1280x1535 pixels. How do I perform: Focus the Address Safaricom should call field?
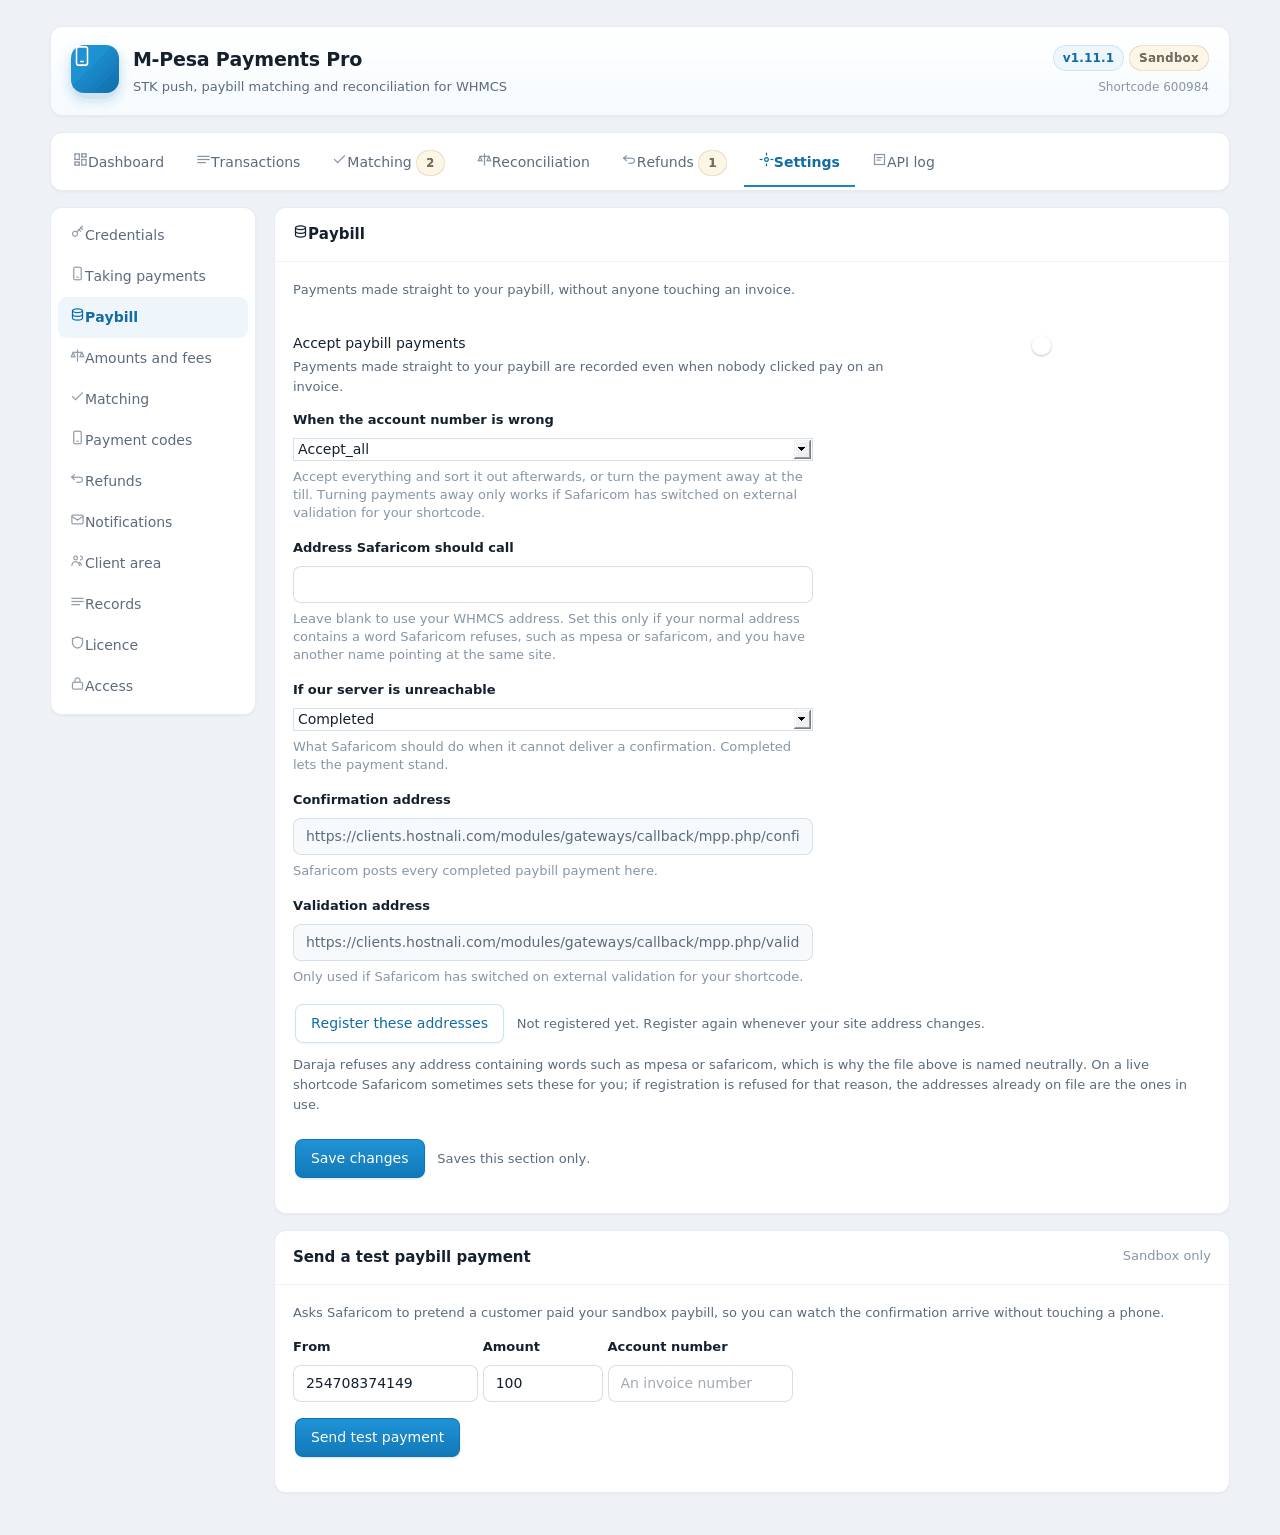(553, 584)
